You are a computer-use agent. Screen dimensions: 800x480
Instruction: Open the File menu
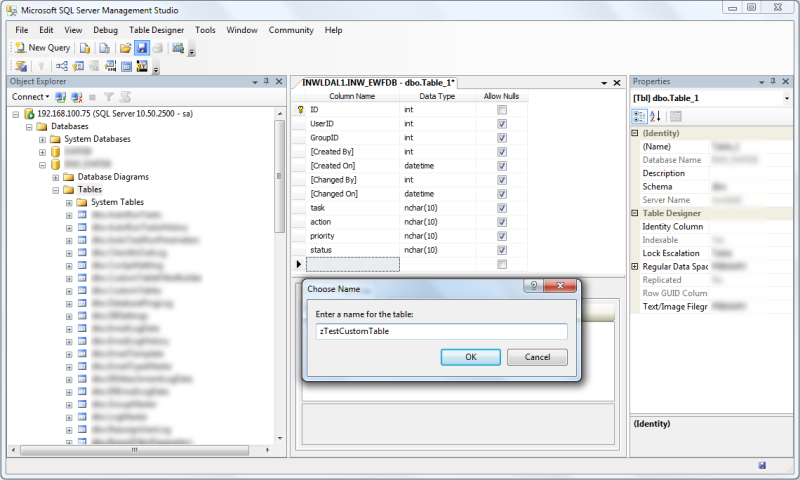[x=22, y=30]
